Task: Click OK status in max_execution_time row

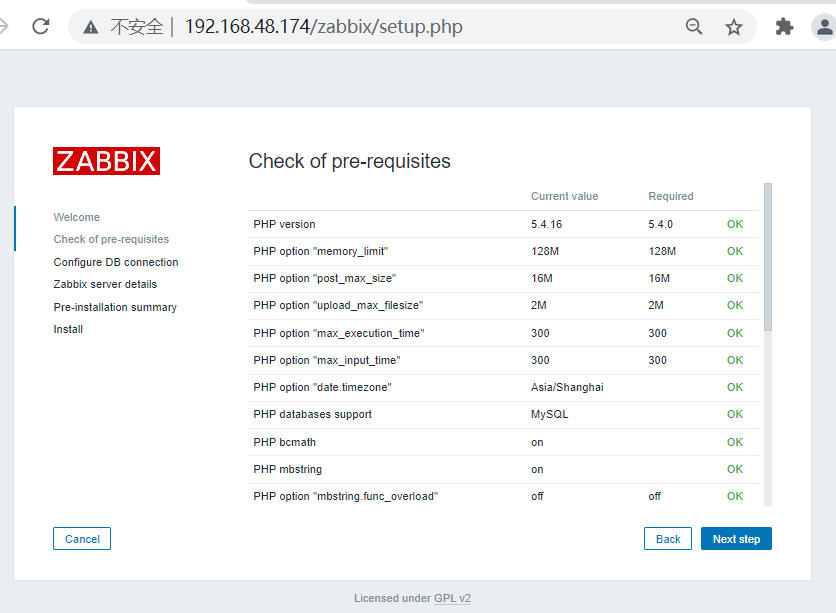Action: tap(735, 333)
